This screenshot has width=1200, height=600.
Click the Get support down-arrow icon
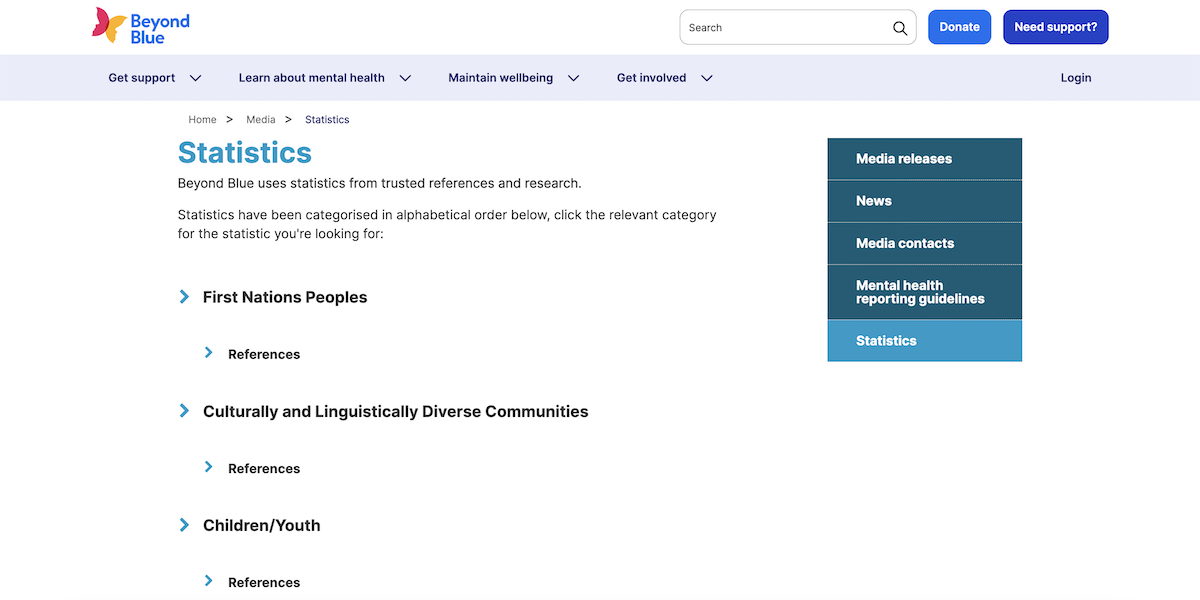[196, 78]
